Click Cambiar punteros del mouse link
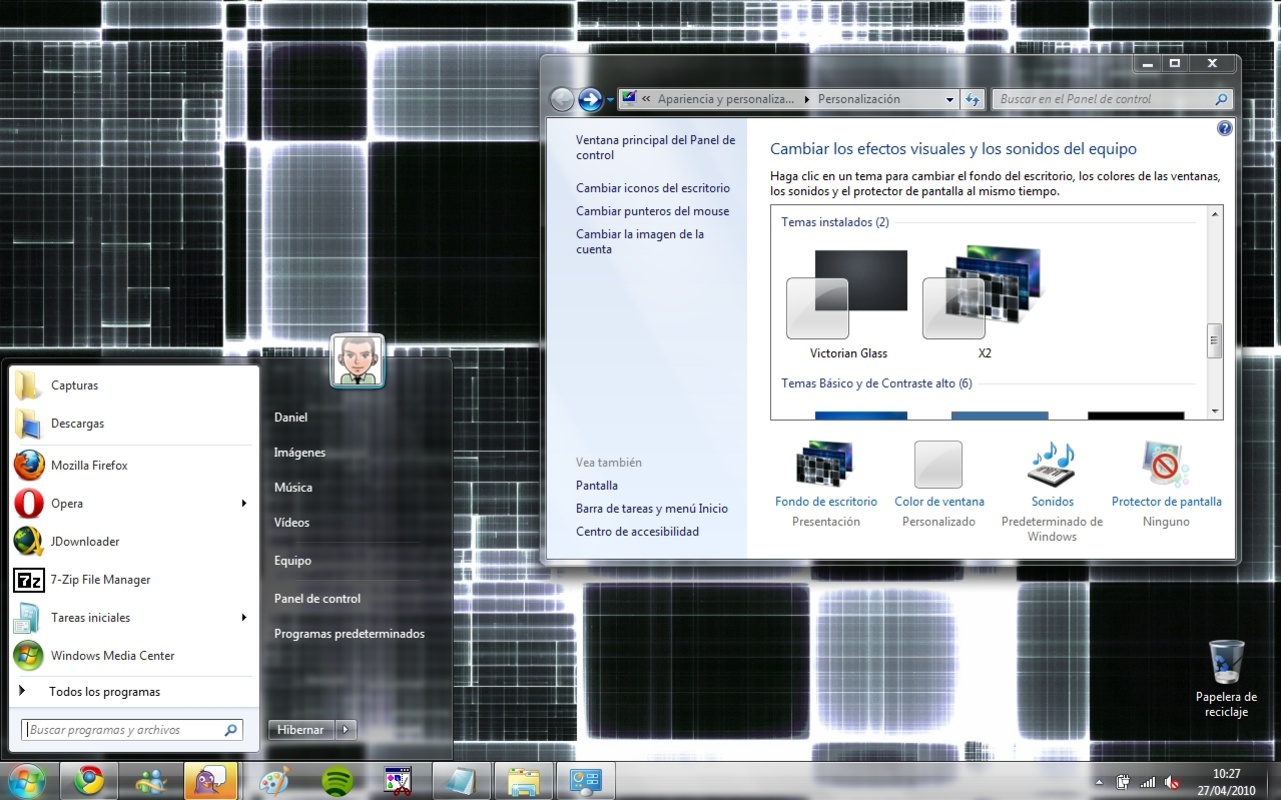This screenshot has height=800, width=1281. (x=652, y=211)
